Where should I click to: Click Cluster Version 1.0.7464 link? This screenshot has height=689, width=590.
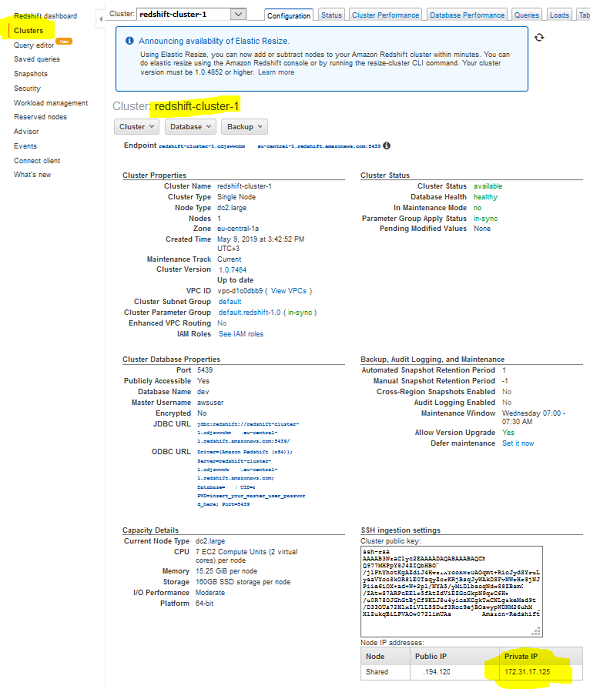tap(232, 270)
